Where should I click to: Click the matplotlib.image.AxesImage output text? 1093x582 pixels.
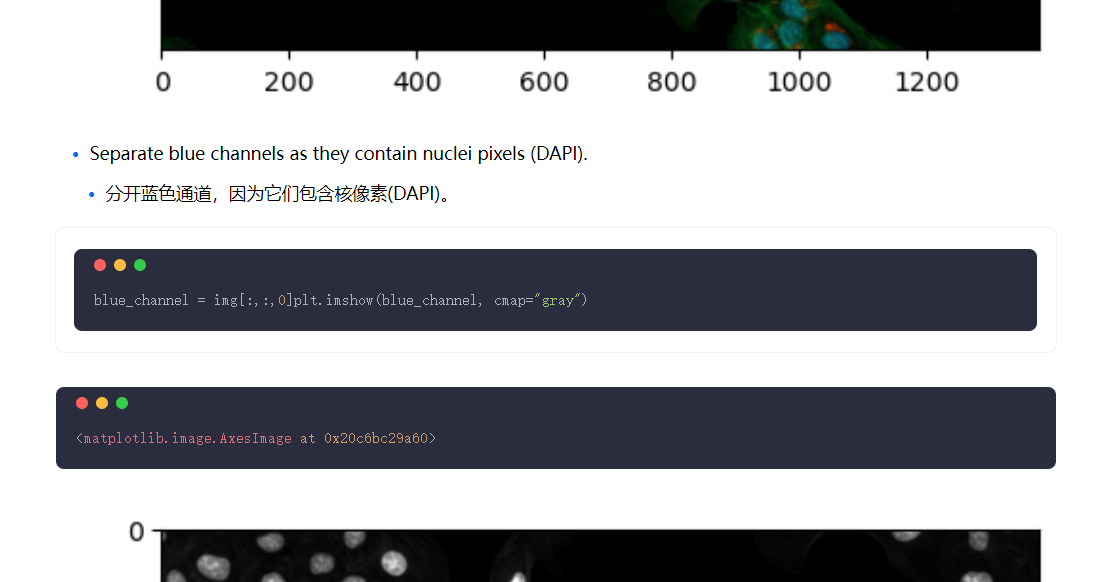[256, 438]
